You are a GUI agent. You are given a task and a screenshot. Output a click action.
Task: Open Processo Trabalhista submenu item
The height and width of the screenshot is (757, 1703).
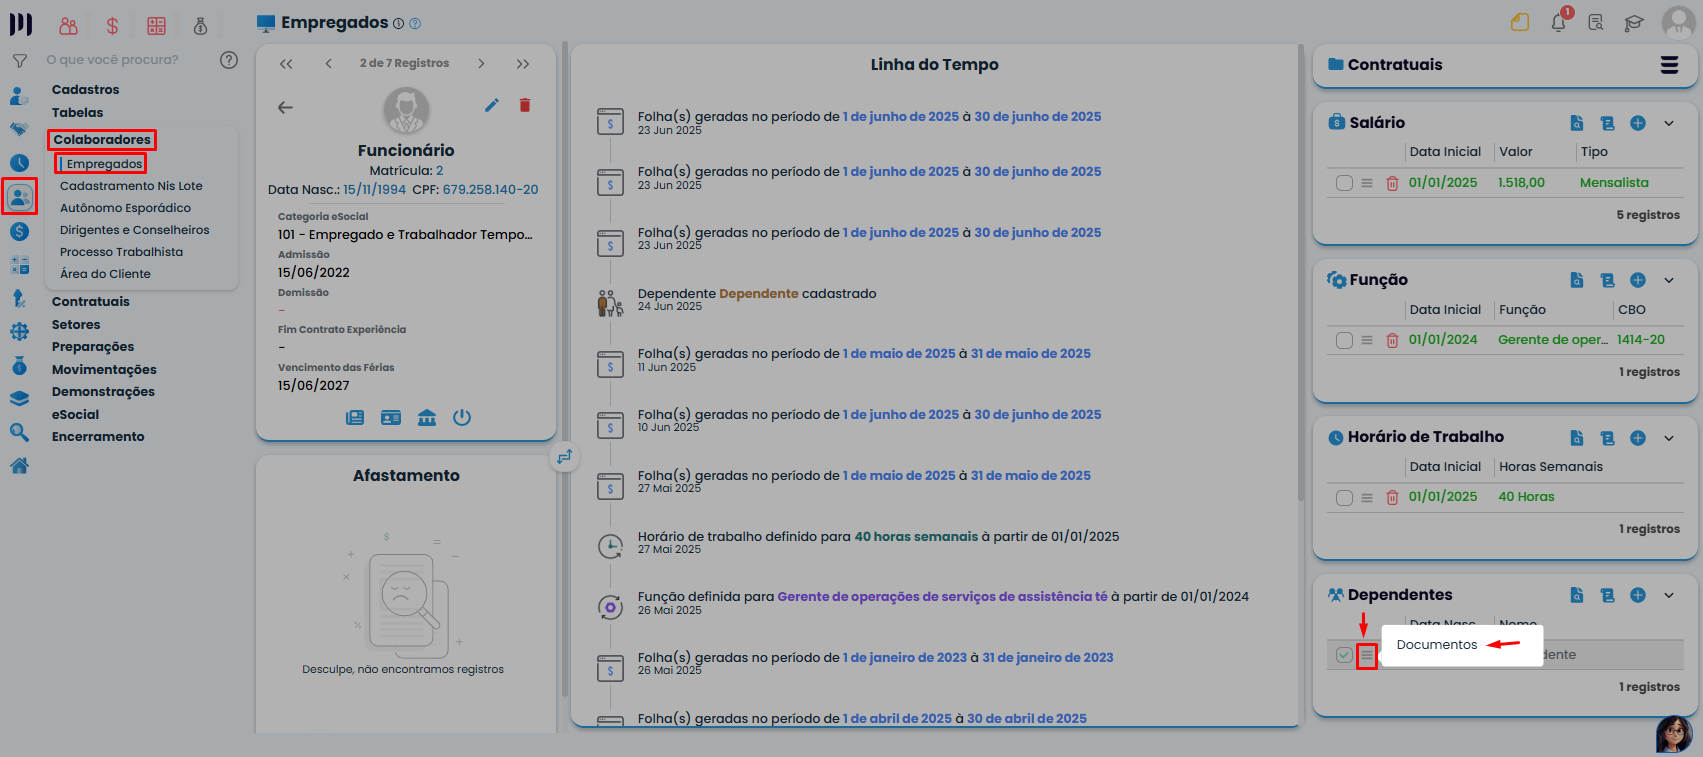click(x=121, y=252)
